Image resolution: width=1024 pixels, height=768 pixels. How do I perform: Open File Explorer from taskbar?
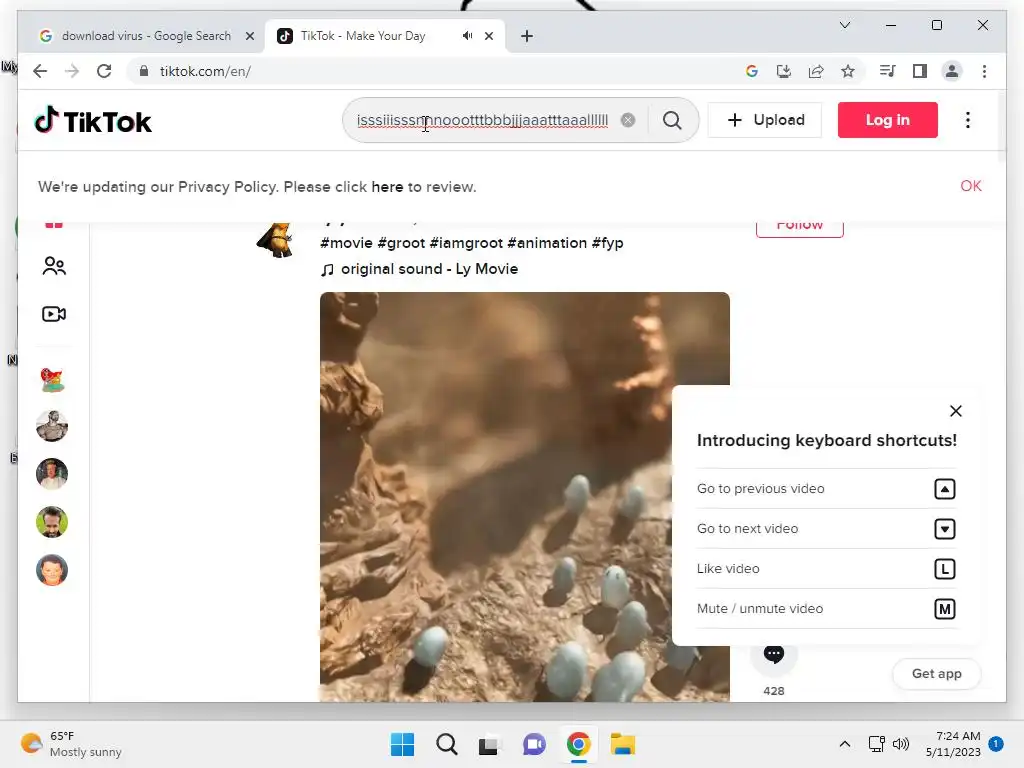[623, 744]
